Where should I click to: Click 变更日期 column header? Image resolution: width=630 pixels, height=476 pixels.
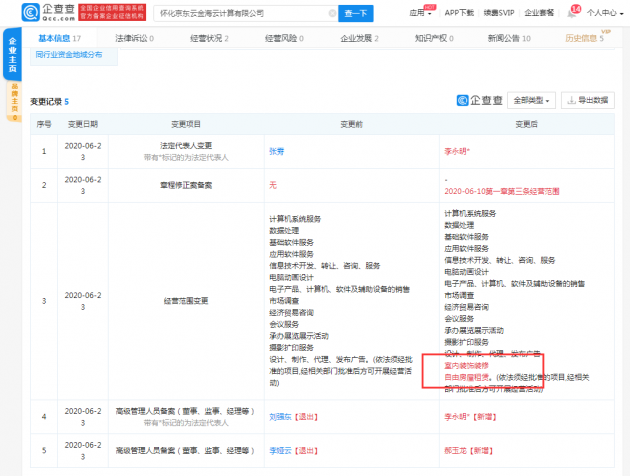[83, 124]
